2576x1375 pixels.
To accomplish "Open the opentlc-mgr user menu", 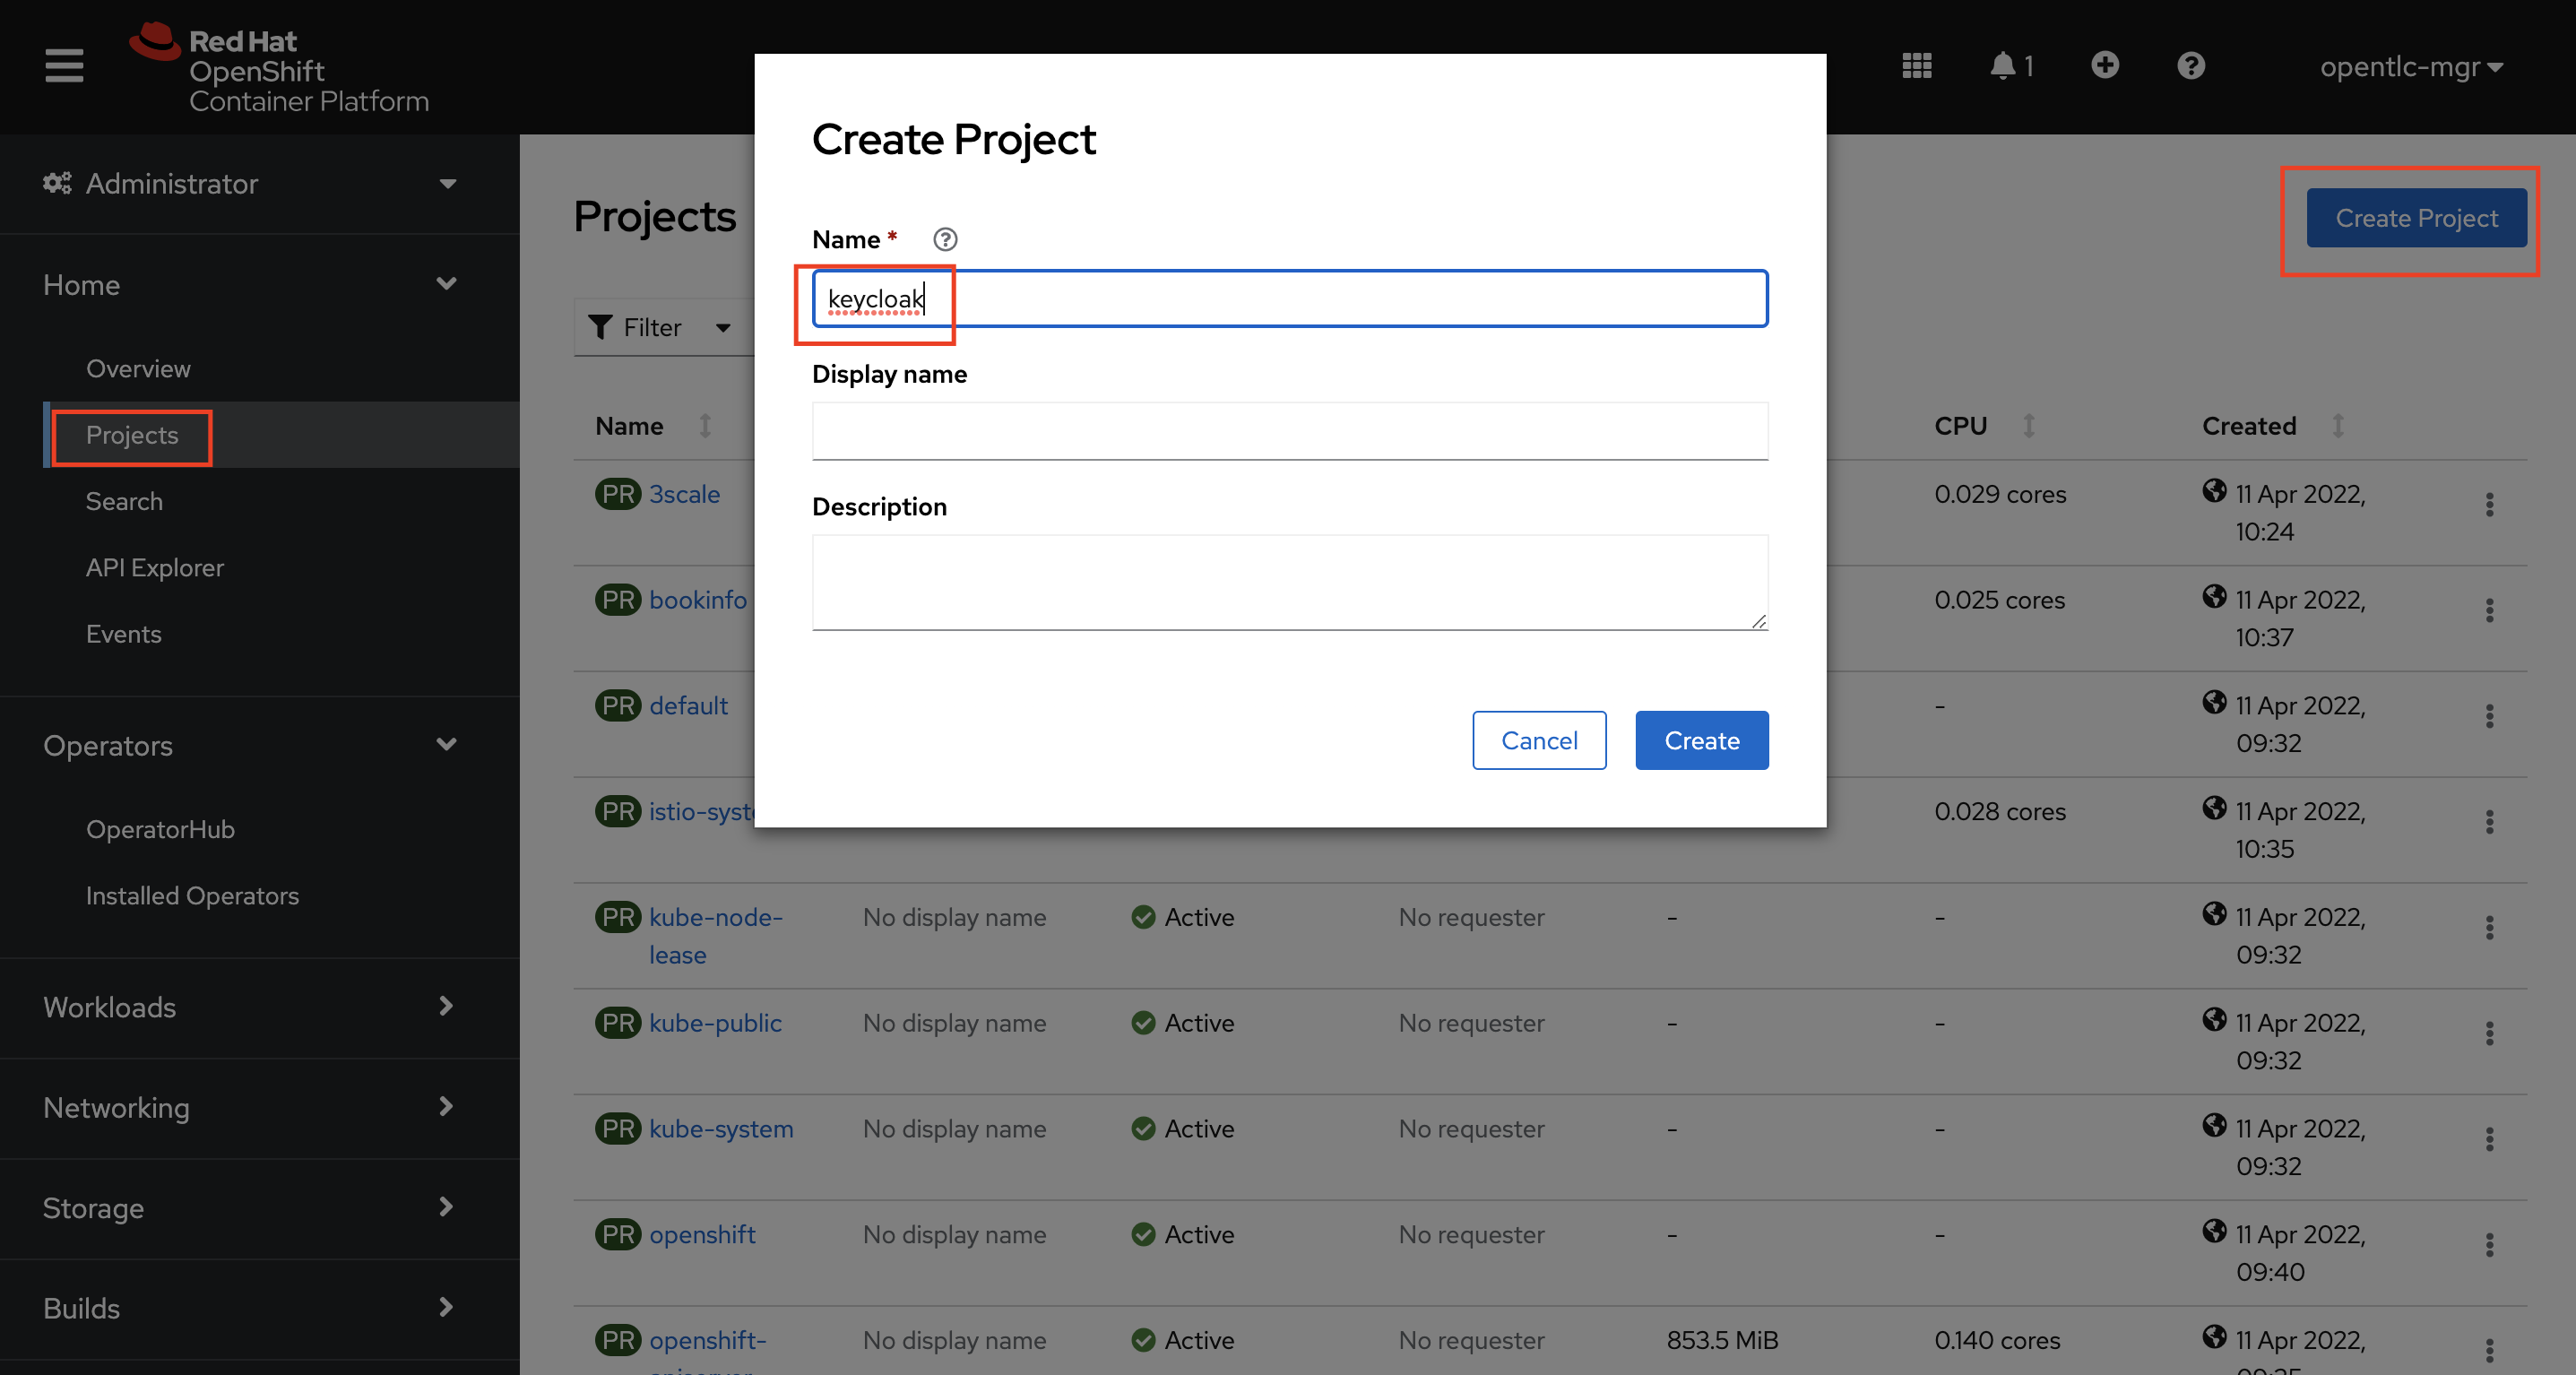I will [x=2411, y=67].
